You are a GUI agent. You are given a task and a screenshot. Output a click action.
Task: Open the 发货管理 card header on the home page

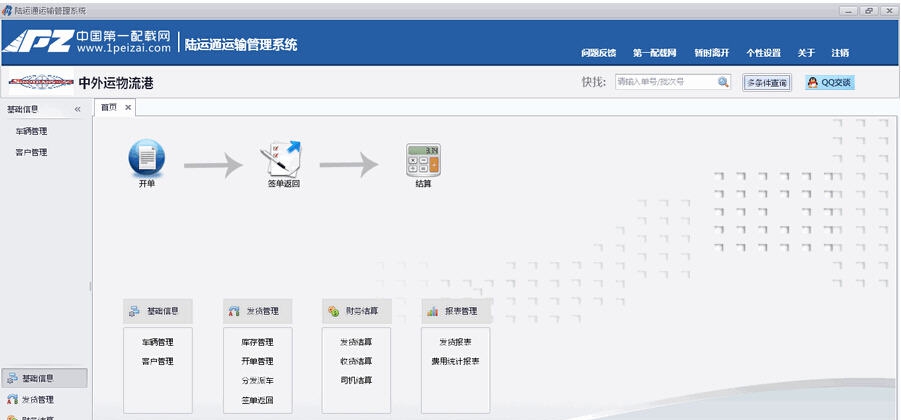coord(257,311)
